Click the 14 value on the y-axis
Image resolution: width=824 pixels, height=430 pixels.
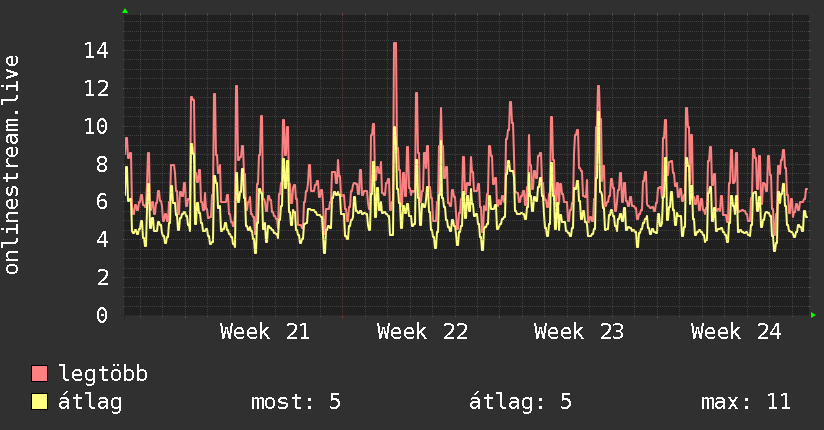[x=96, y=51]
